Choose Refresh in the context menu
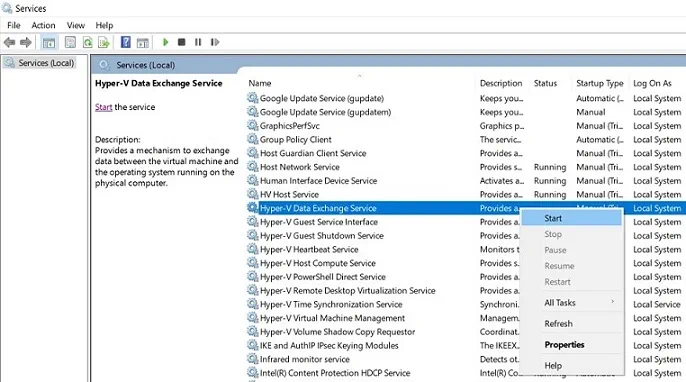 coord(571,323)
